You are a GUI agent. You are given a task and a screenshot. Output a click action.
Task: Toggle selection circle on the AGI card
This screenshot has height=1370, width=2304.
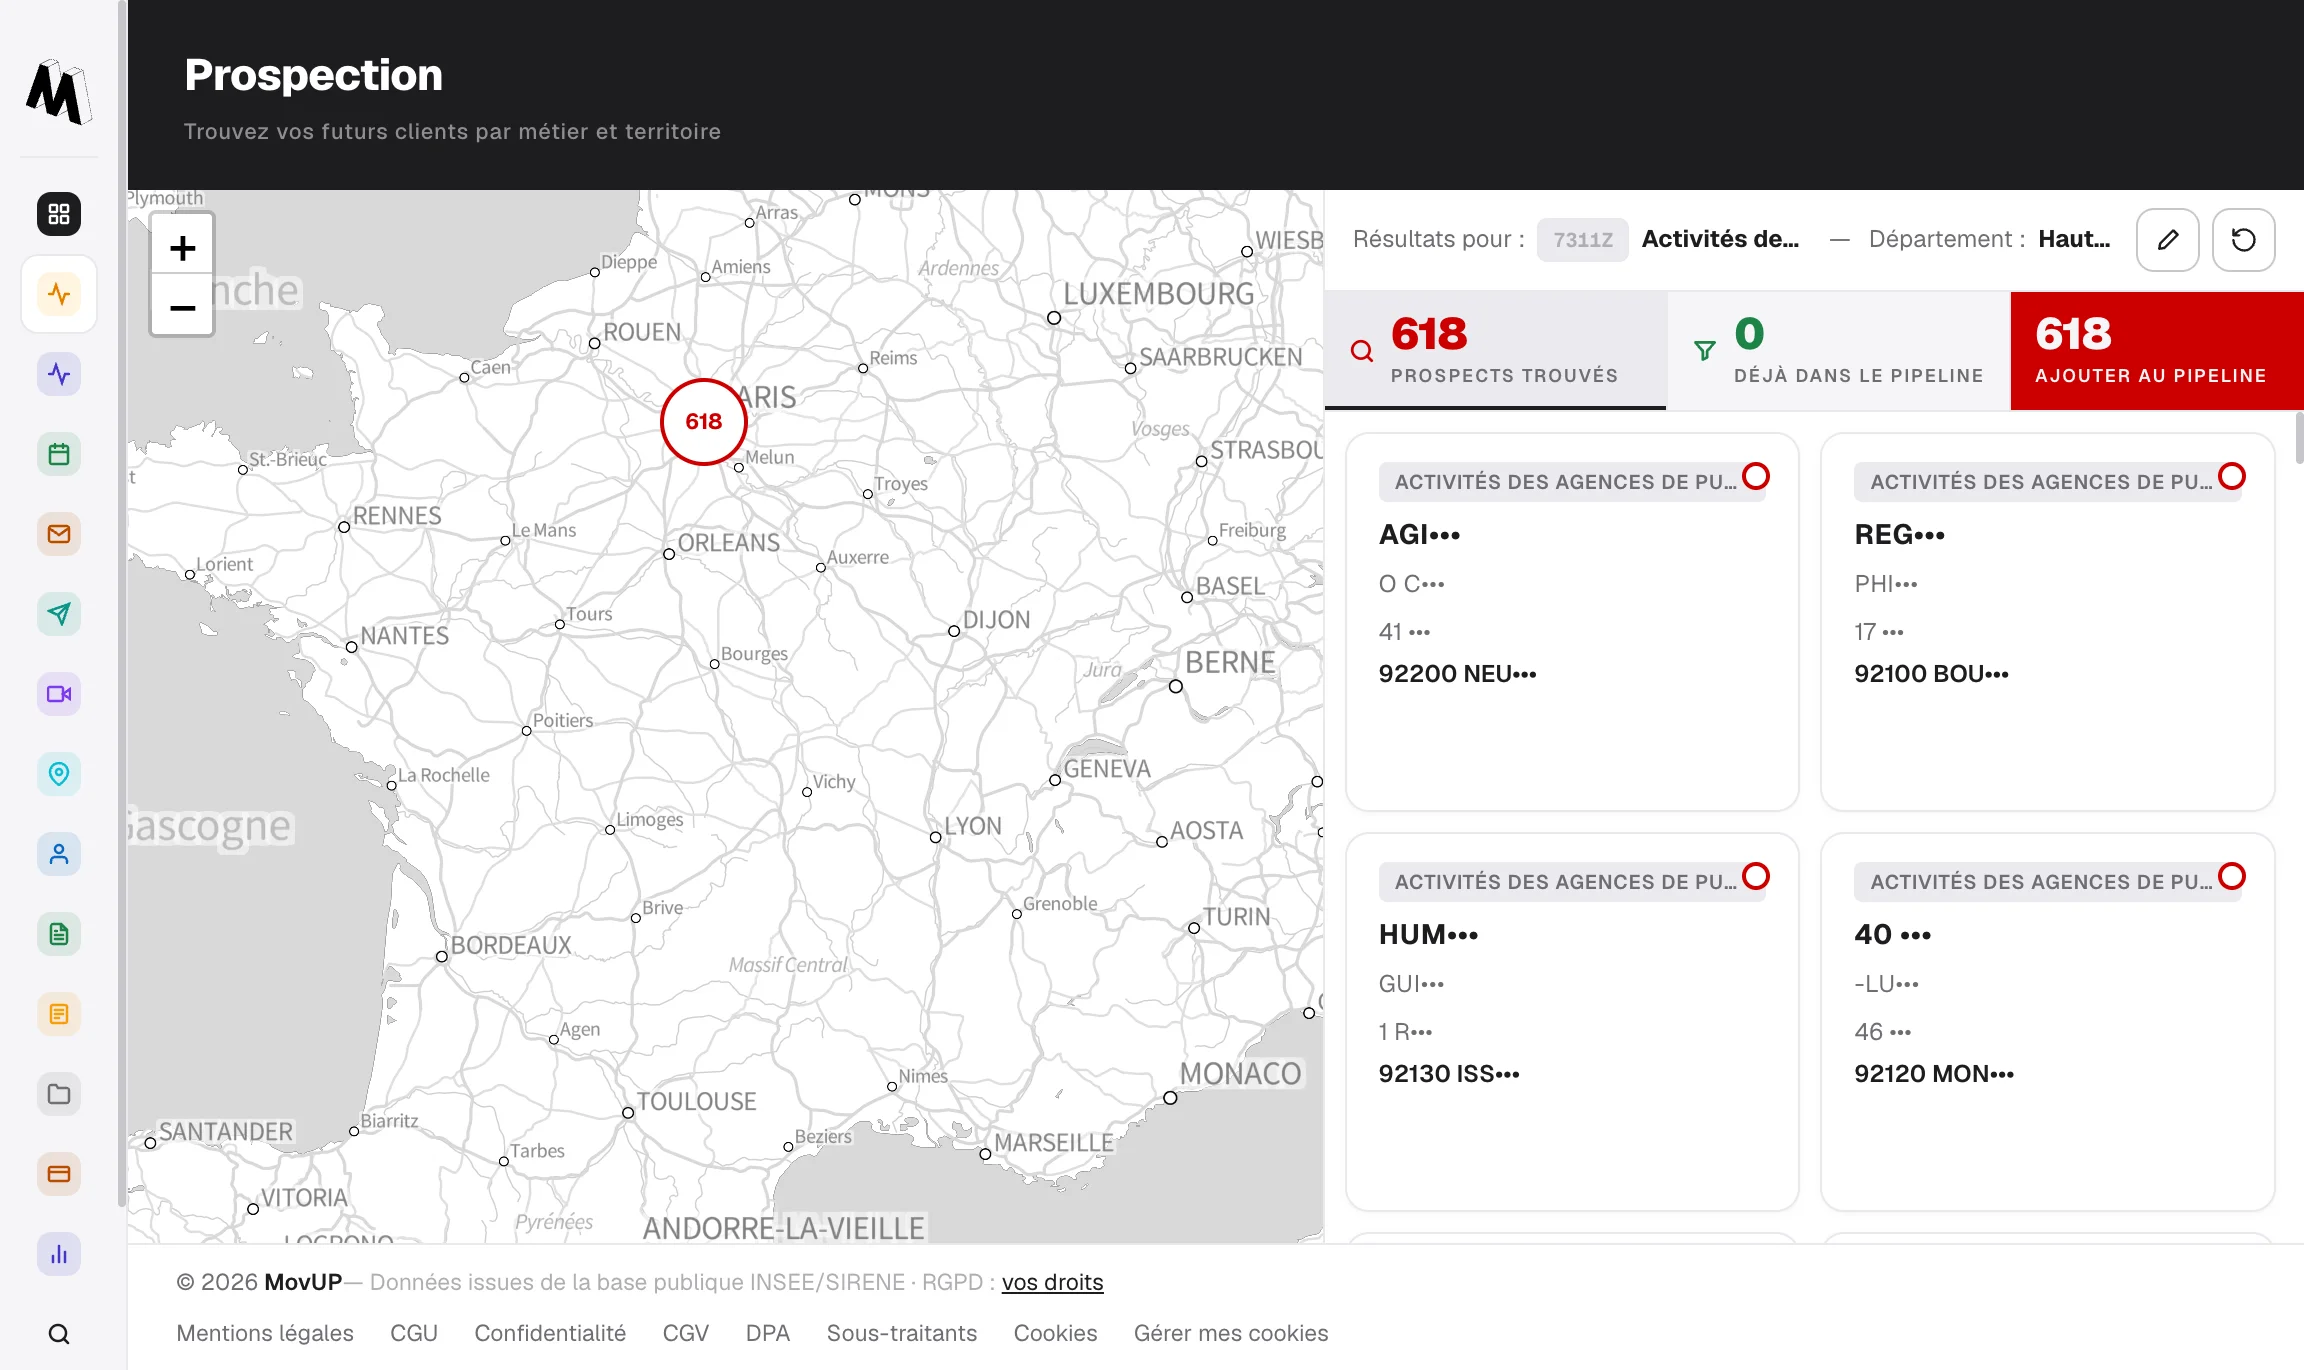[x=1756, y=476]
